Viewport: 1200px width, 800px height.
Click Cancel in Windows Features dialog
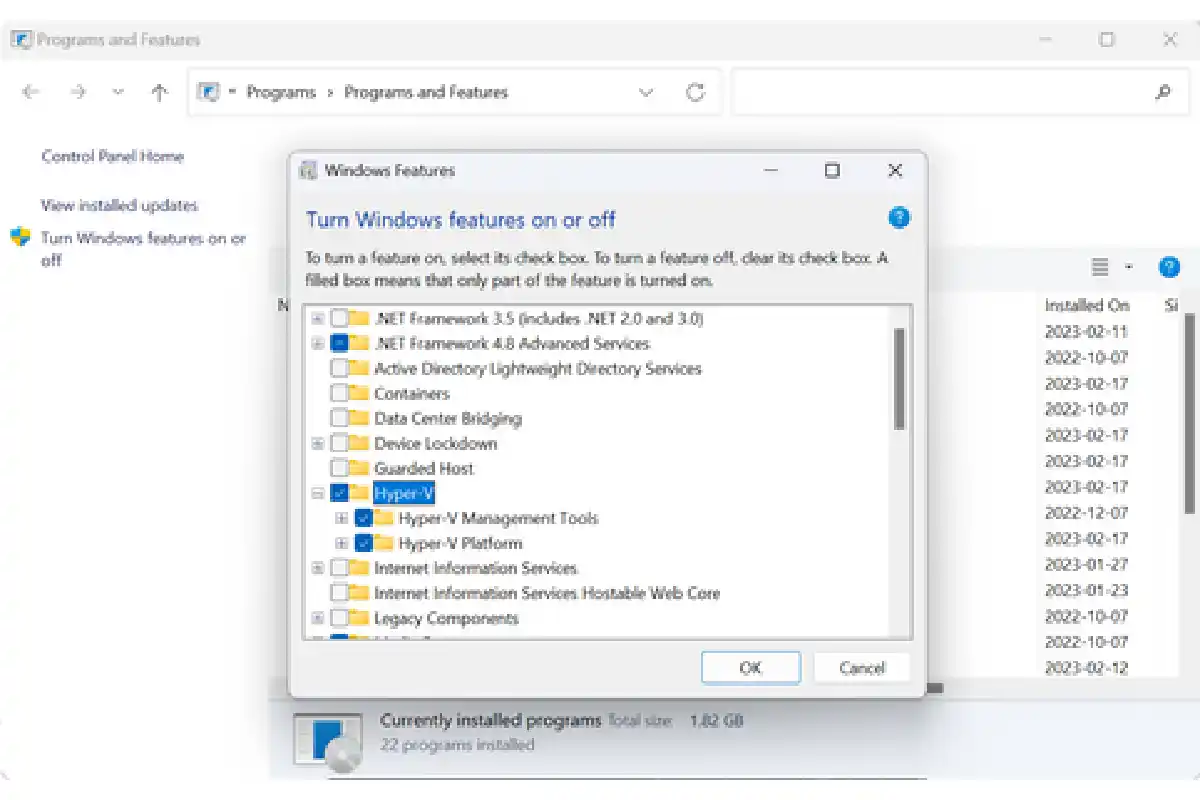tap(862, 667)
